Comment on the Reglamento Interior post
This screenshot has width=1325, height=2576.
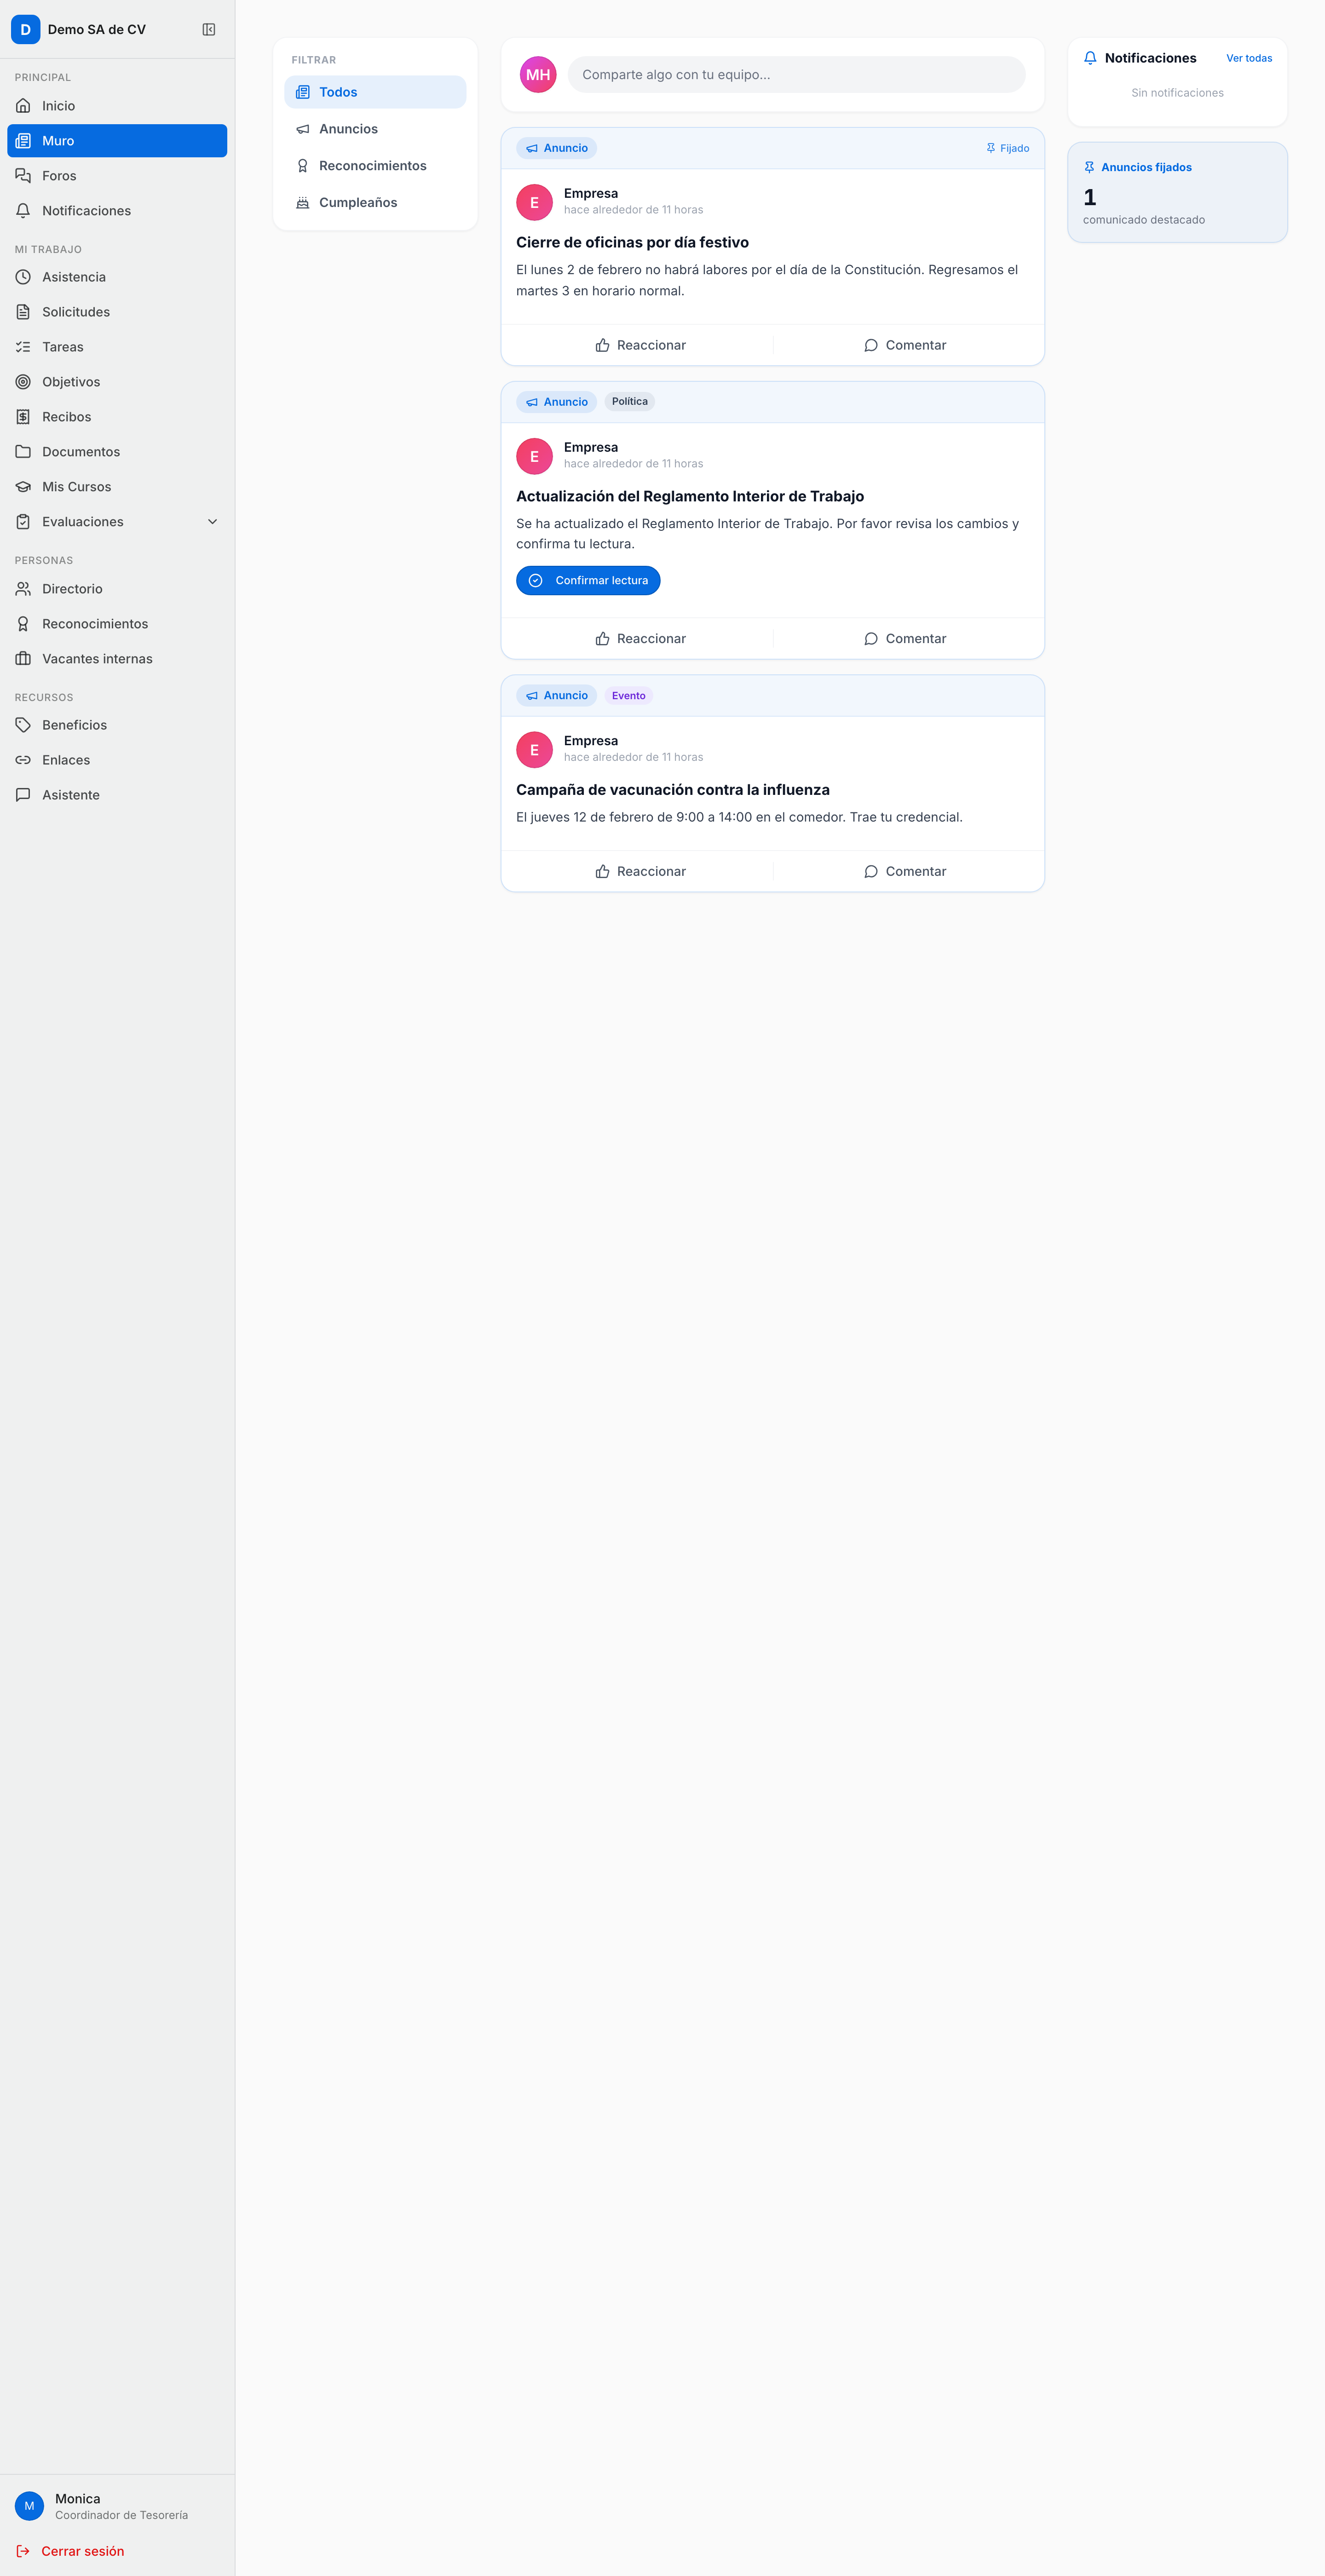905,639
